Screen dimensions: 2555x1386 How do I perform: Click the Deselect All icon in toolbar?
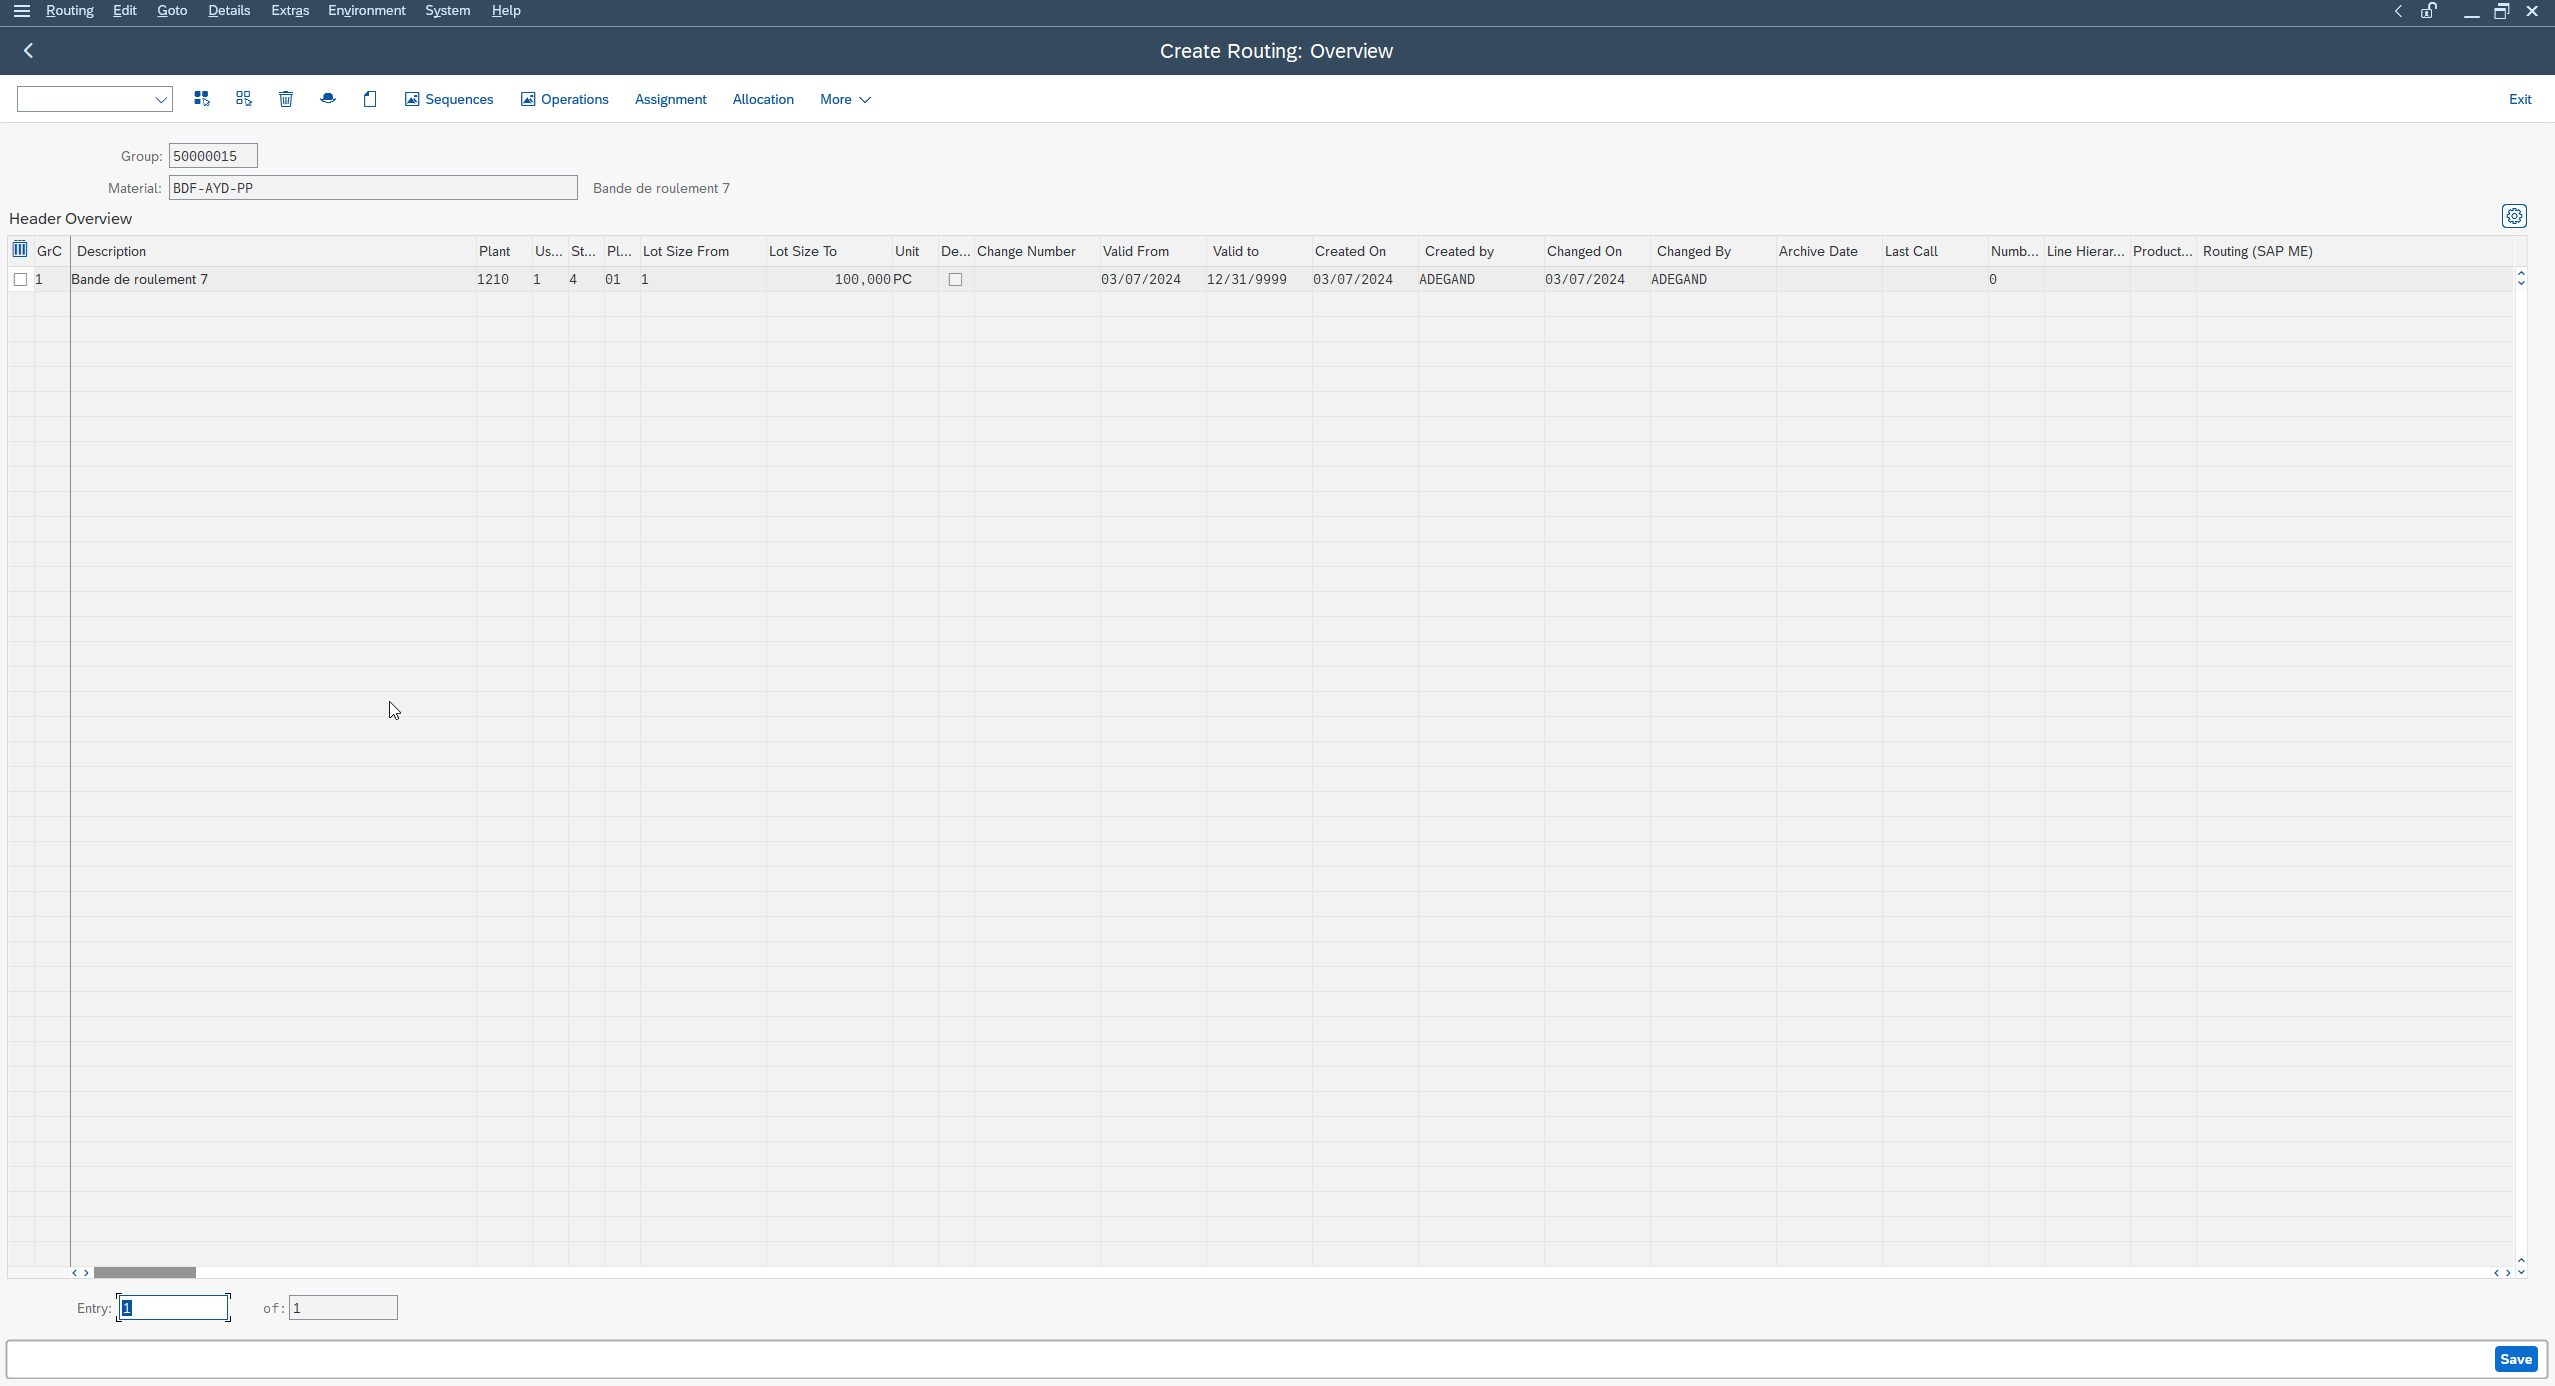click(244, 99)
